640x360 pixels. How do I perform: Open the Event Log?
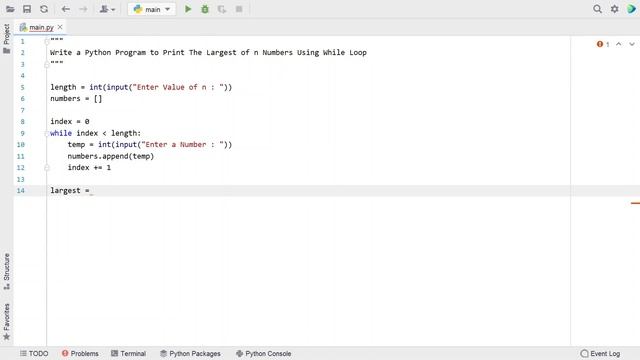tap(600, 353)
